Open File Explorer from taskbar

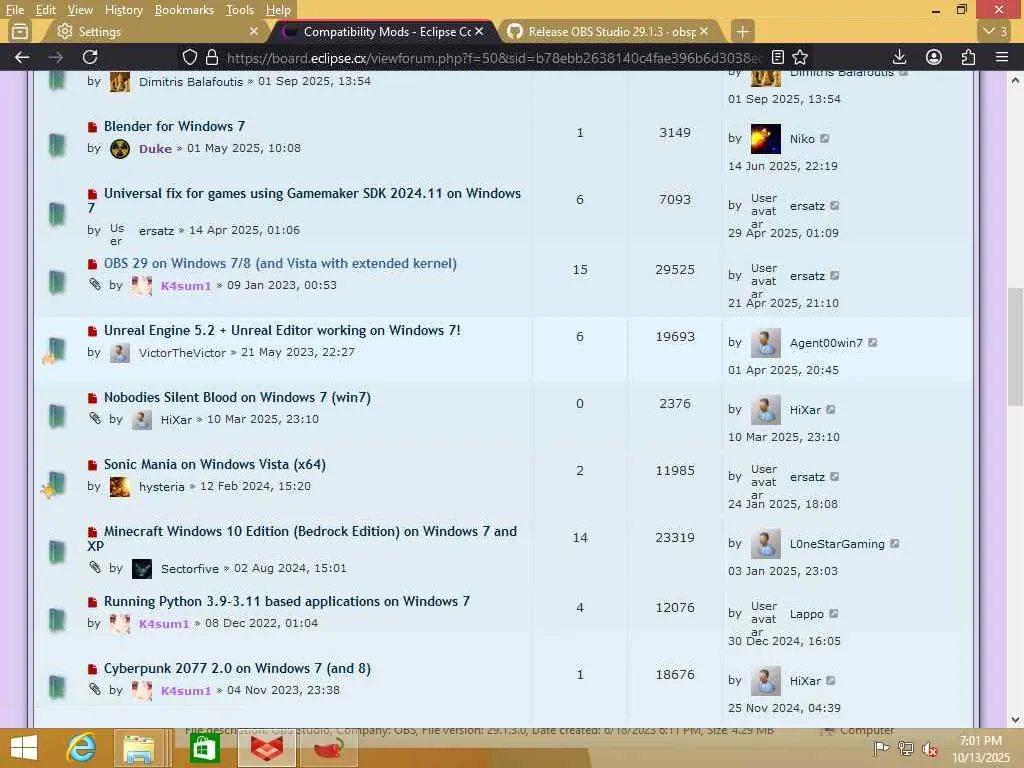(x=139, y=748)
